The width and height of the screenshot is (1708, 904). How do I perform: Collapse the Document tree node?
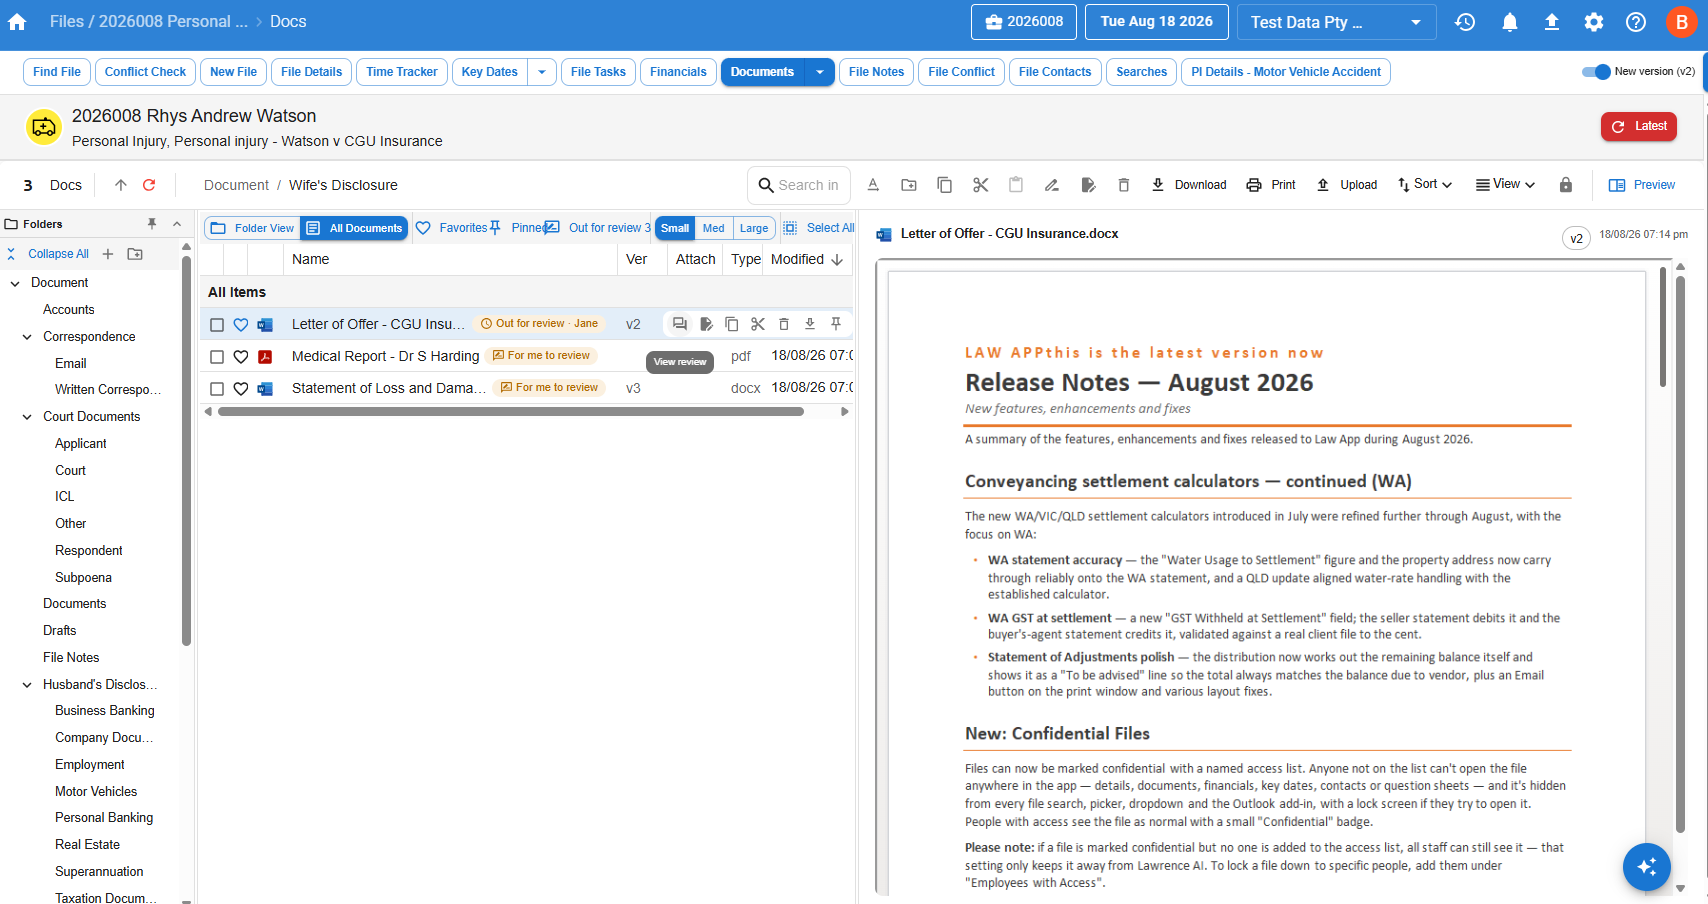[15, 284]
